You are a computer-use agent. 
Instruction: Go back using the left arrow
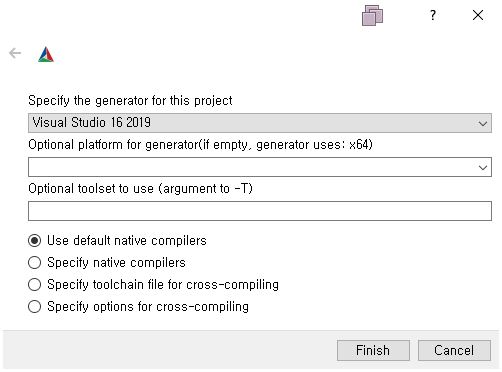(15, 53)
